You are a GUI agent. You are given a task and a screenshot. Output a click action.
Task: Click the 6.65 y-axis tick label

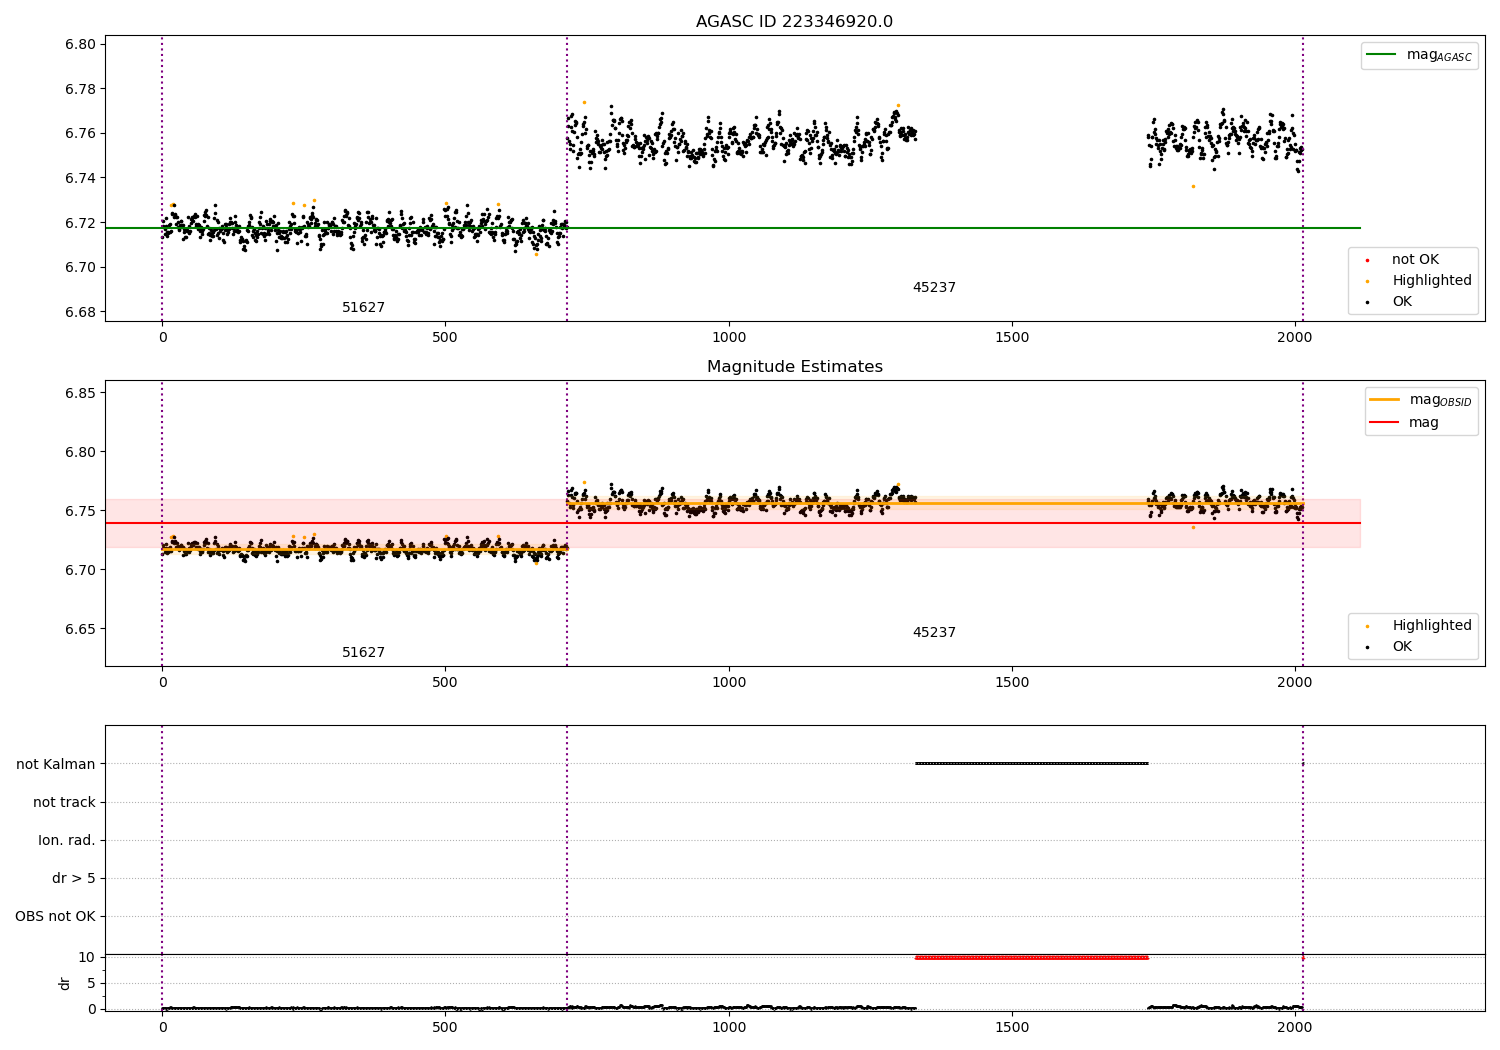pos(81,629)
